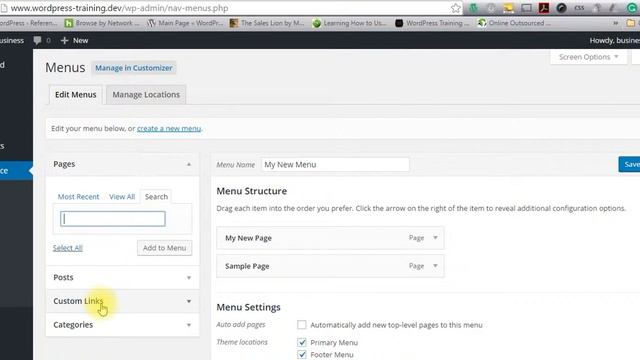Viewport: 640px width, 360px height.
Task: Open the CSS extension in browser toolbar
Action: tap(579, 8)
